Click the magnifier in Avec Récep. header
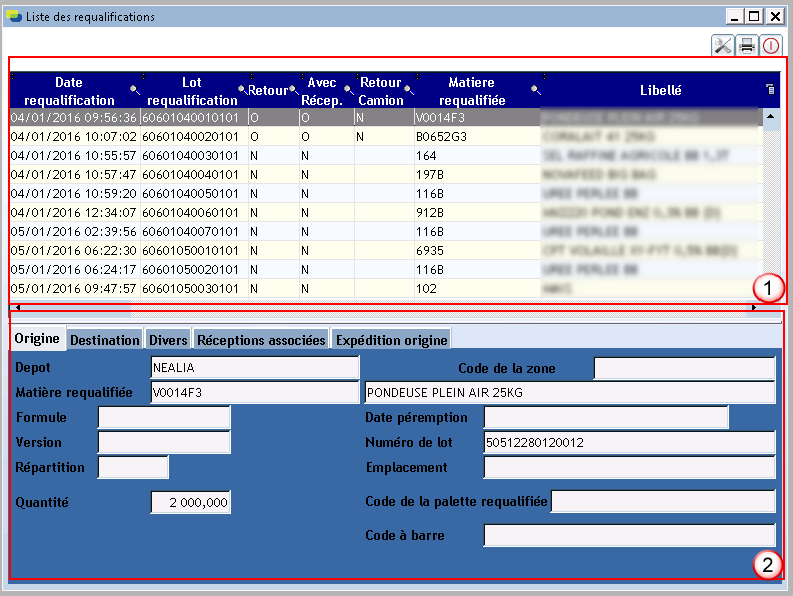The height and width of the screenshot is (596, 793). tap(349, 90)
